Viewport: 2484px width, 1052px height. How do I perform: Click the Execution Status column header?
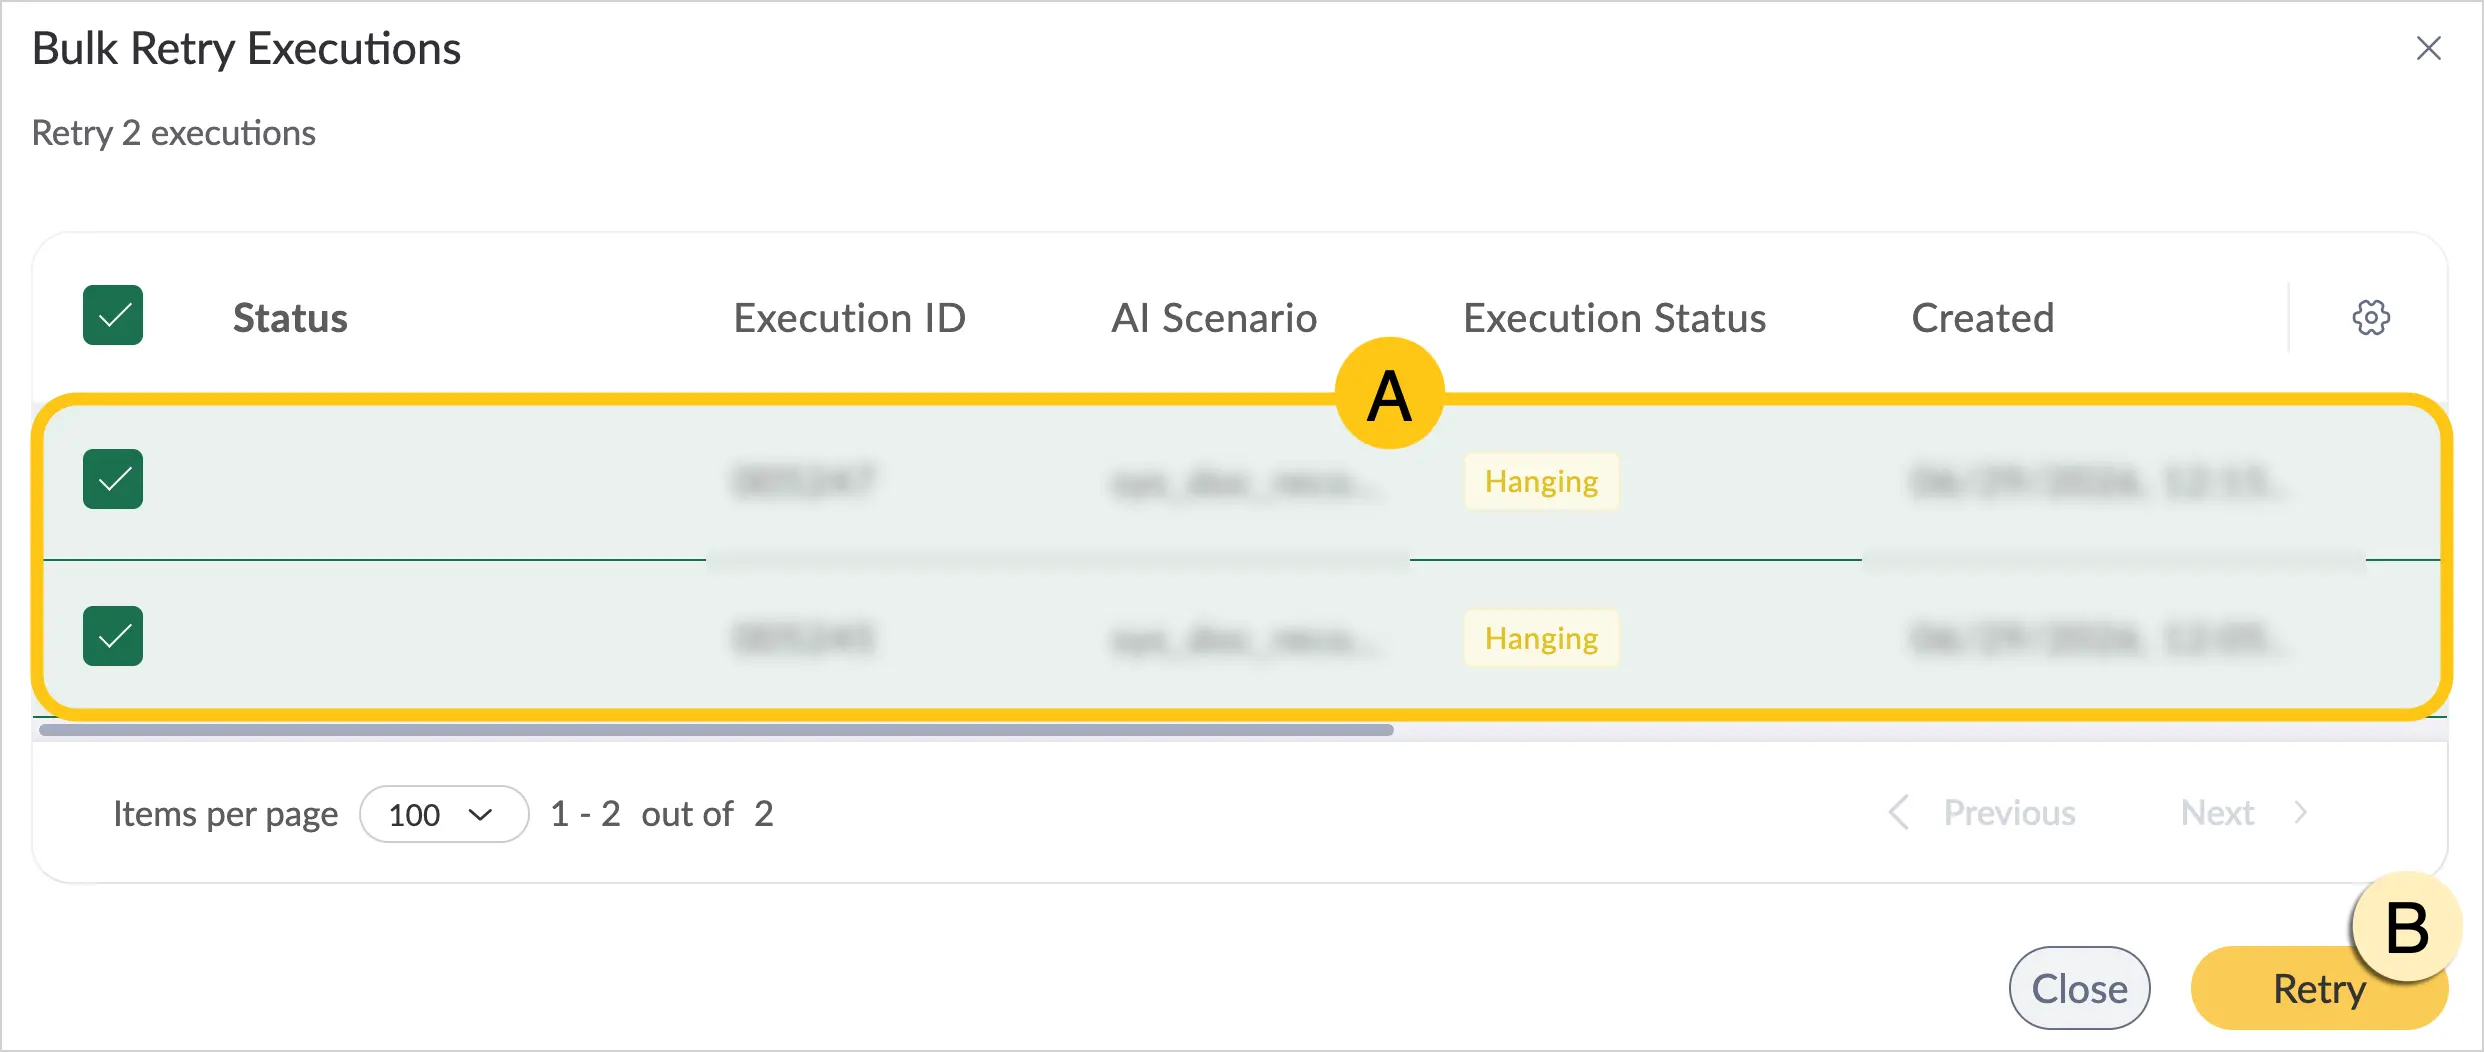(1614, 318)
